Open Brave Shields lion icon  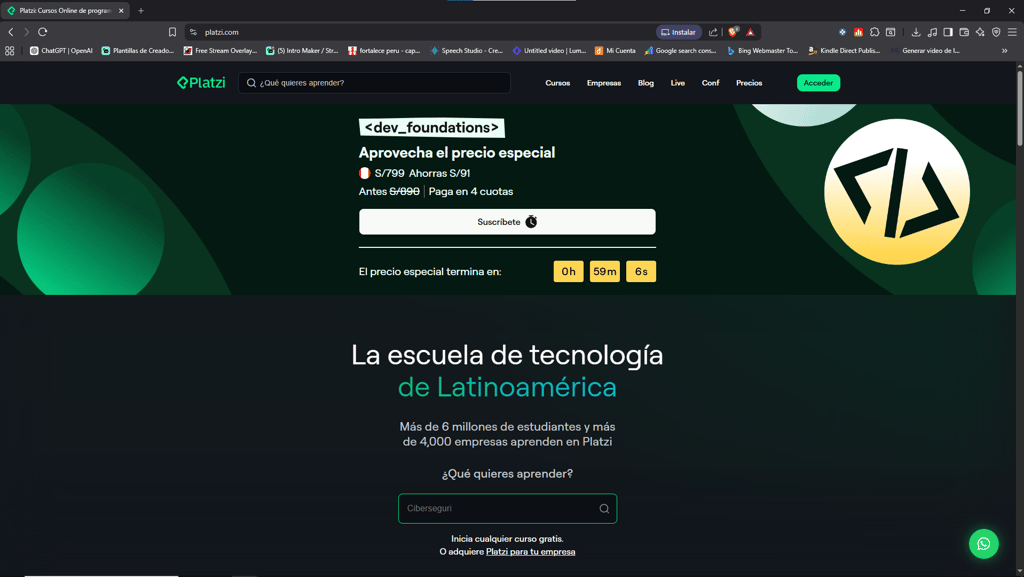733,31
